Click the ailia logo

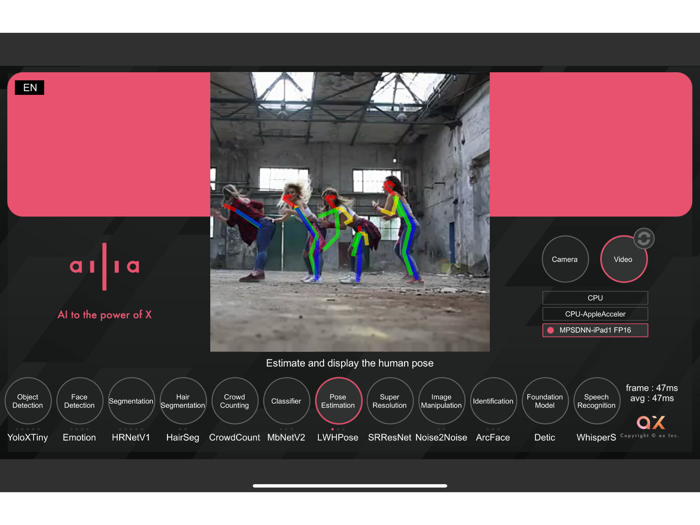point(104,267)
